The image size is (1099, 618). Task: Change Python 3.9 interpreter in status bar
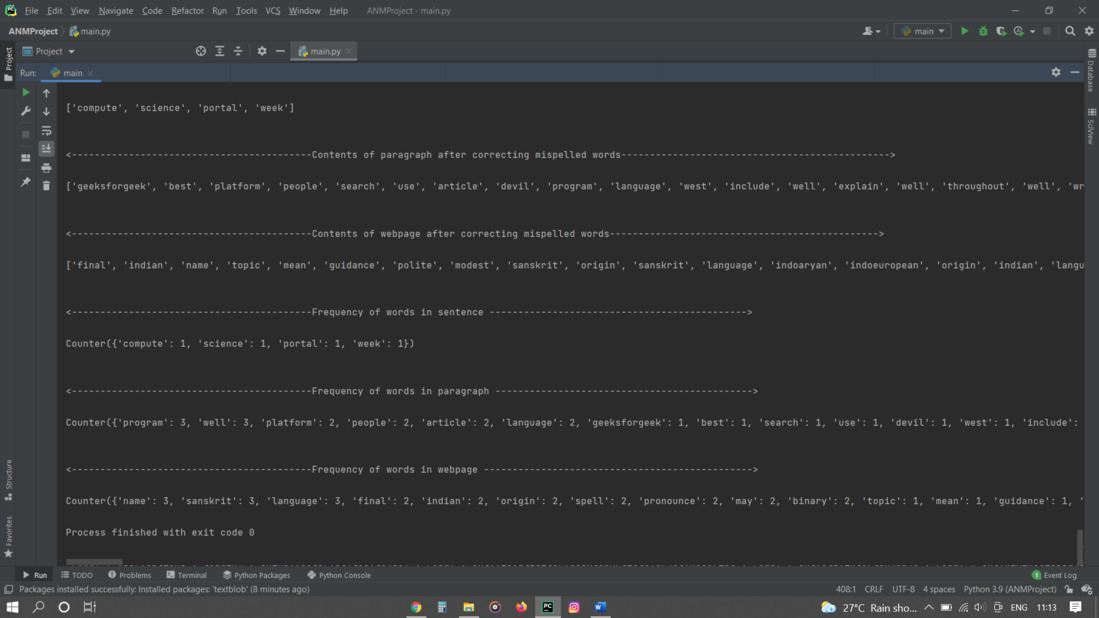[1009, 589]
